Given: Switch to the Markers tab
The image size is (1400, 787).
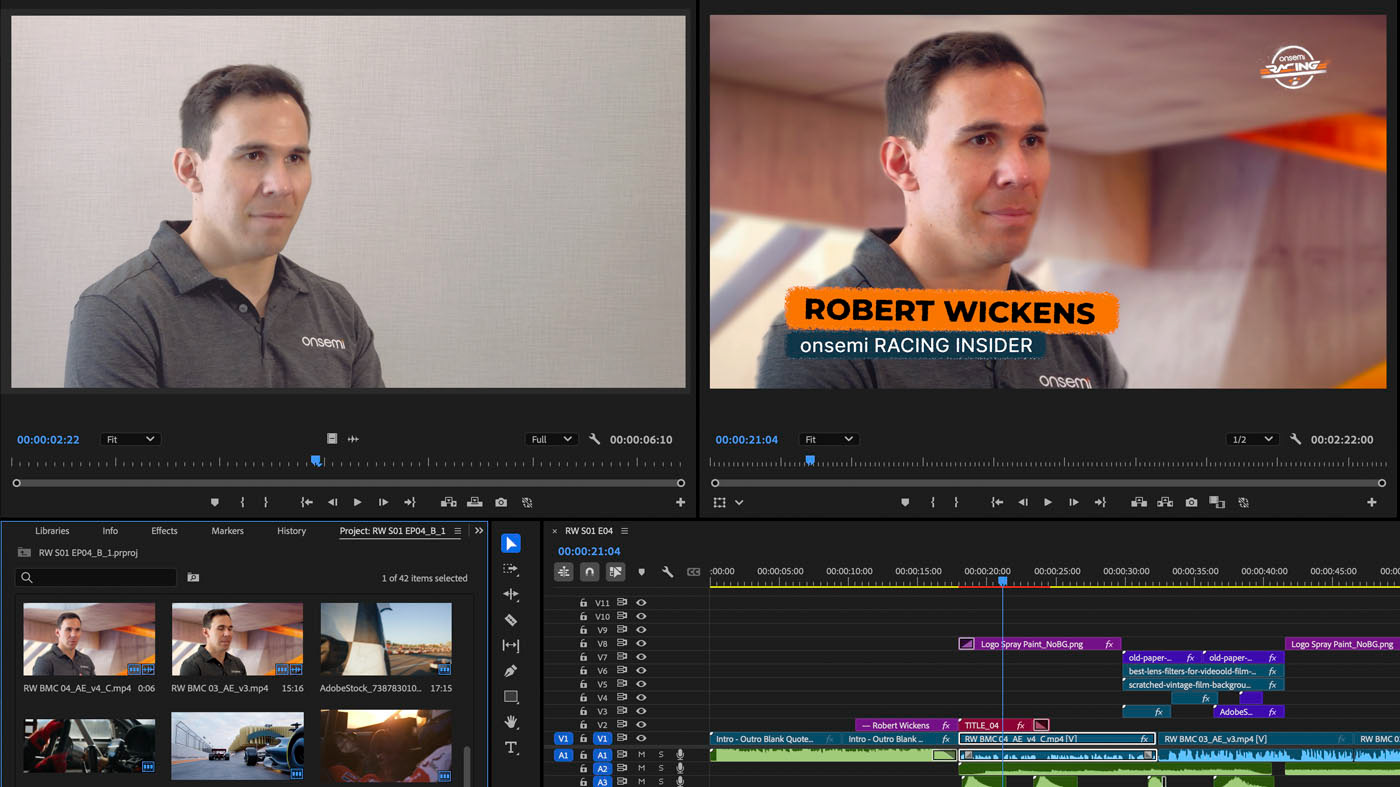Looking at the screenshot, I should click(x=227, y=531).
